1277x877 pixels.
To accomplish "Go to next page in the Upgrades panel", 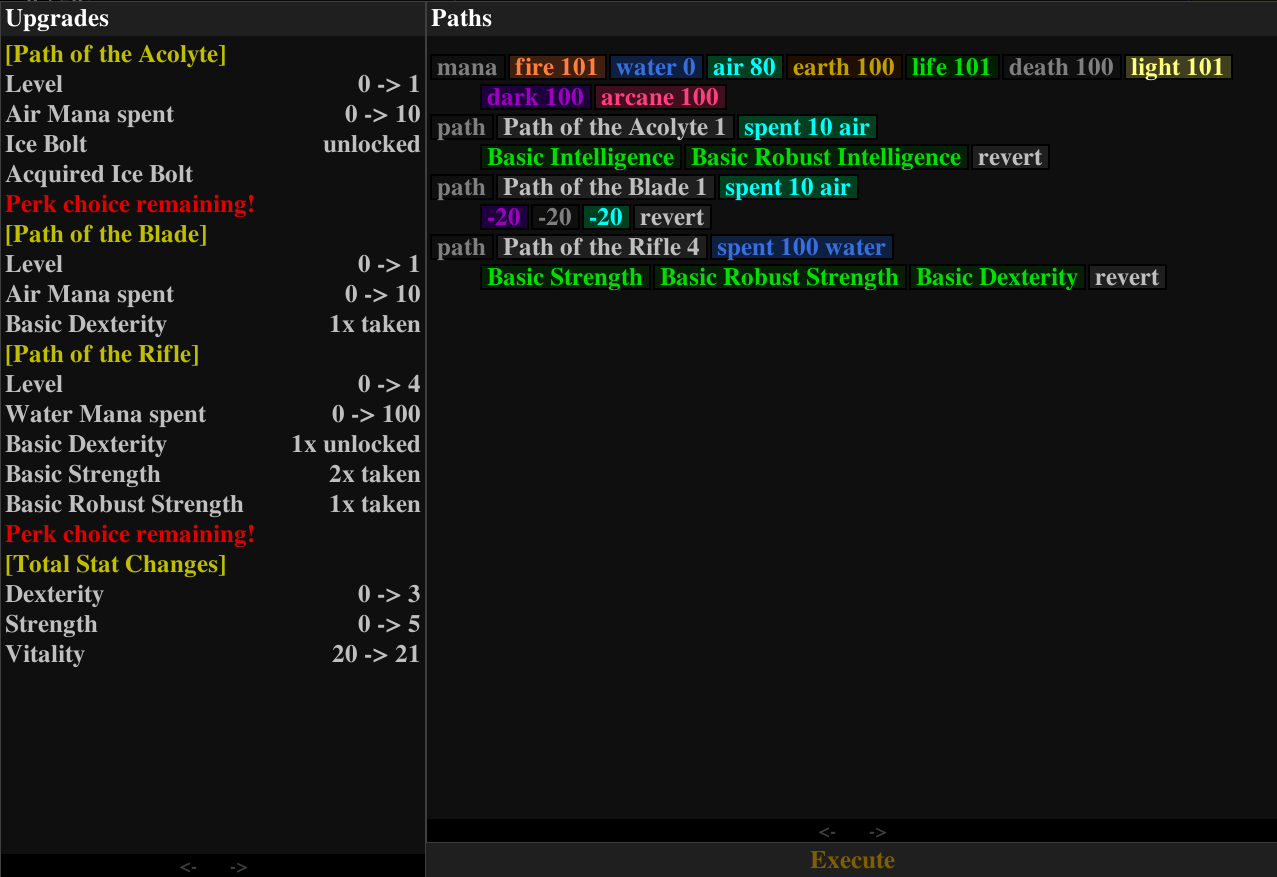I will [x=238, y=867].
